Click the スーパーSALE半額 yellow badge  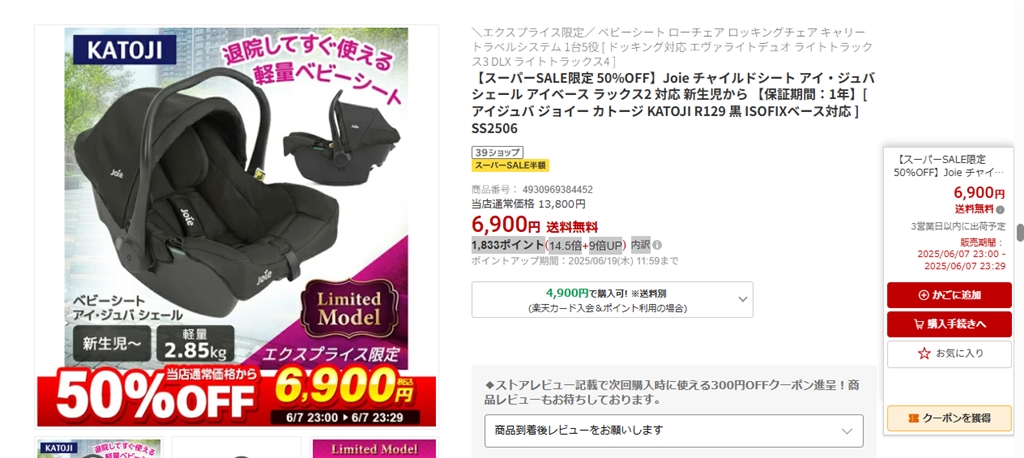(x=511, y=165)
